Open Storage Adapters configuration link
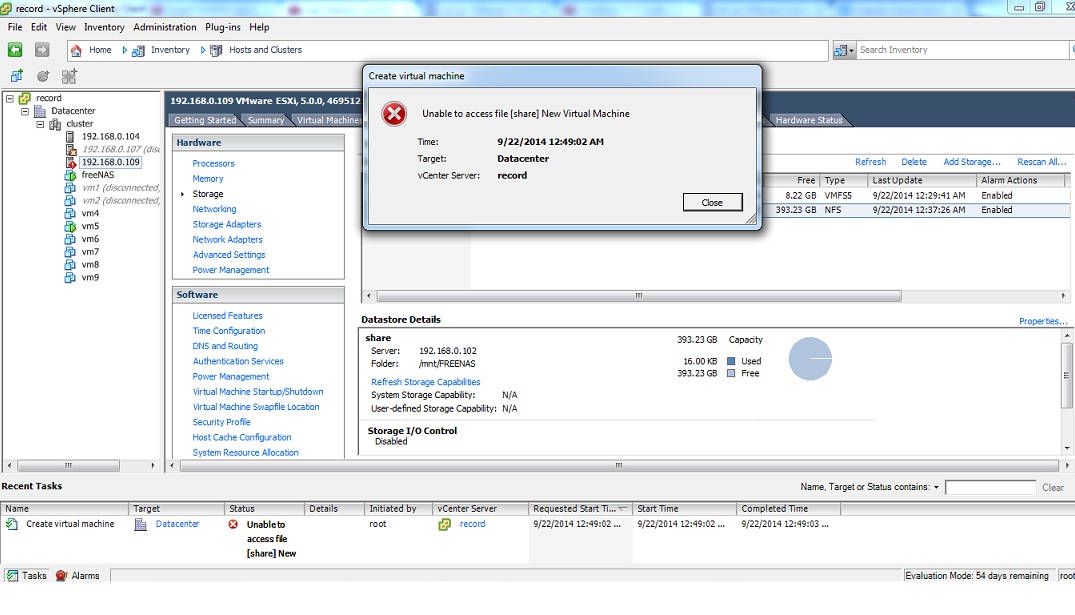Image resolution: width=1075 pixels, height=615 pixels. (227, 224)
